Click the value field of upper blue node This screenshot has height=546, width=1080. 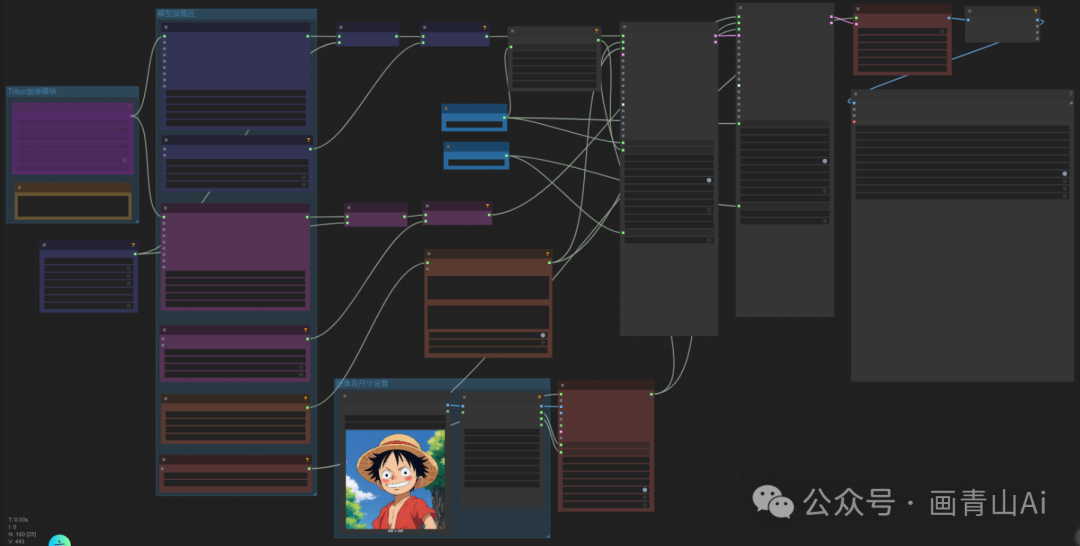475,125
